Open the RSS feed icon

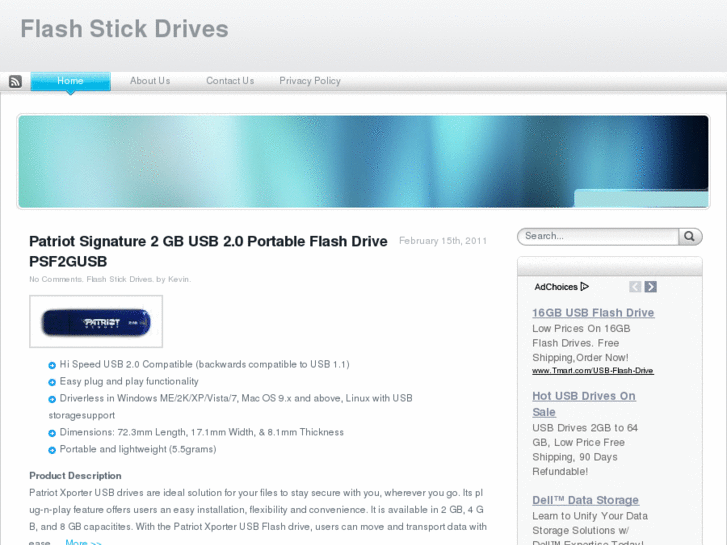[x=15, y=82]
